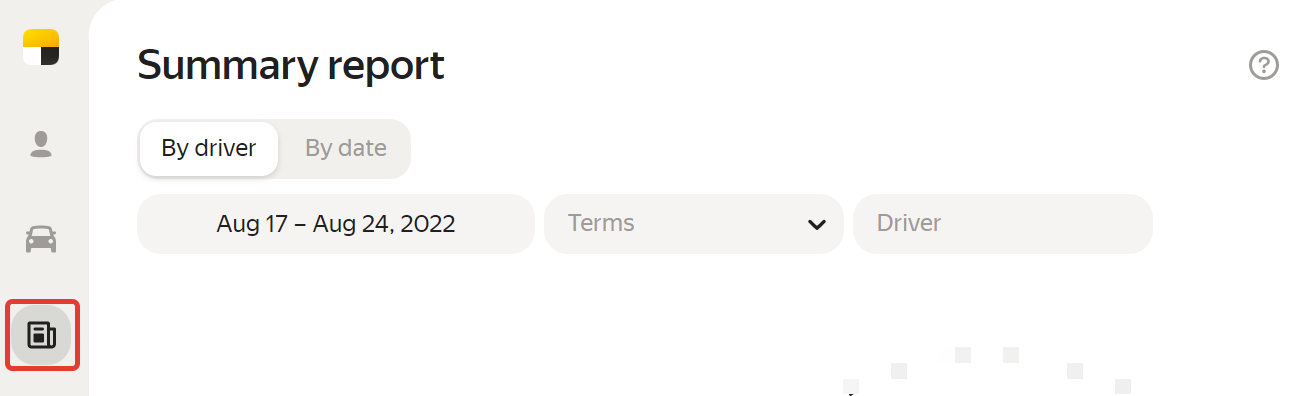Click the 'Terms' placeholder text

pos(601,223)
